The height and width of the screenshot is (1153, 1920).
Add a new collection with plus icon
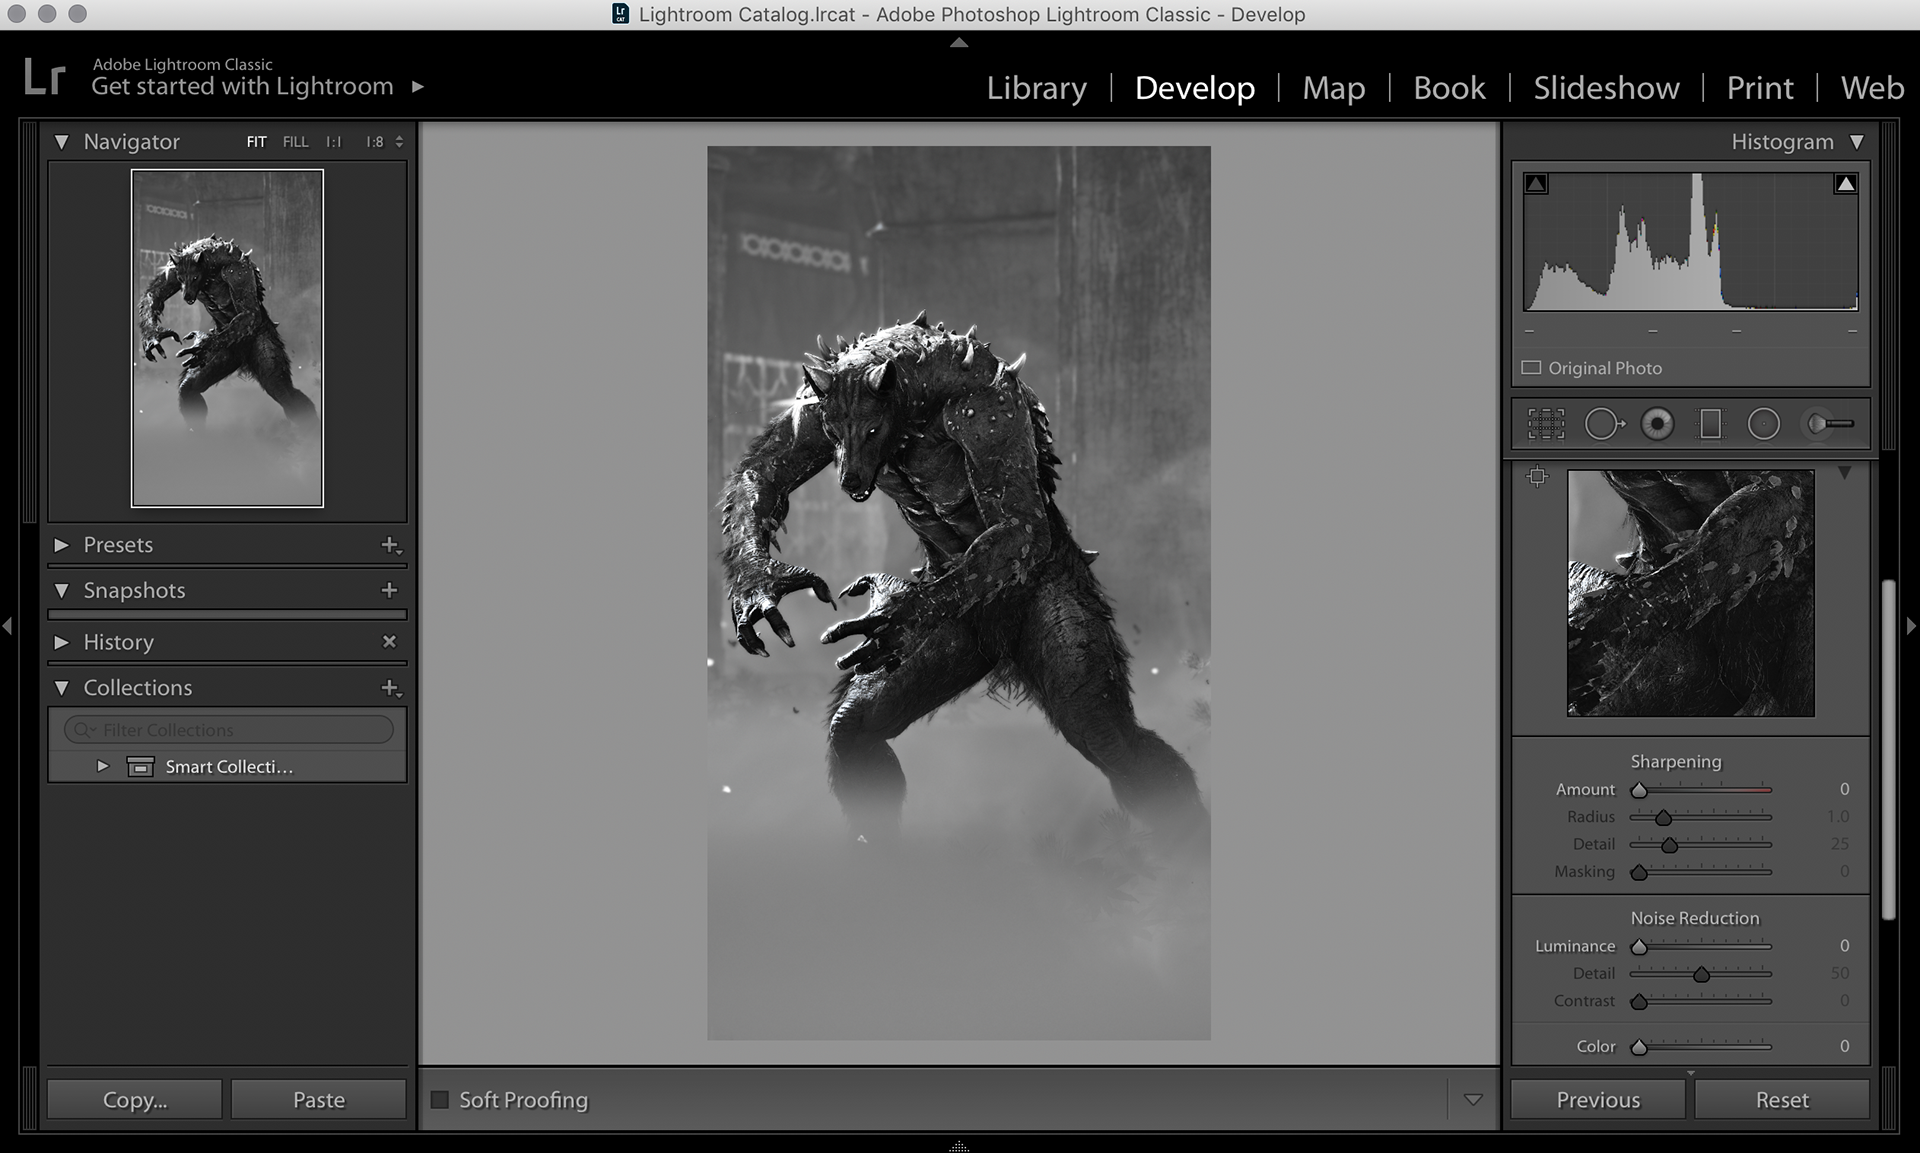click(390, 688)
